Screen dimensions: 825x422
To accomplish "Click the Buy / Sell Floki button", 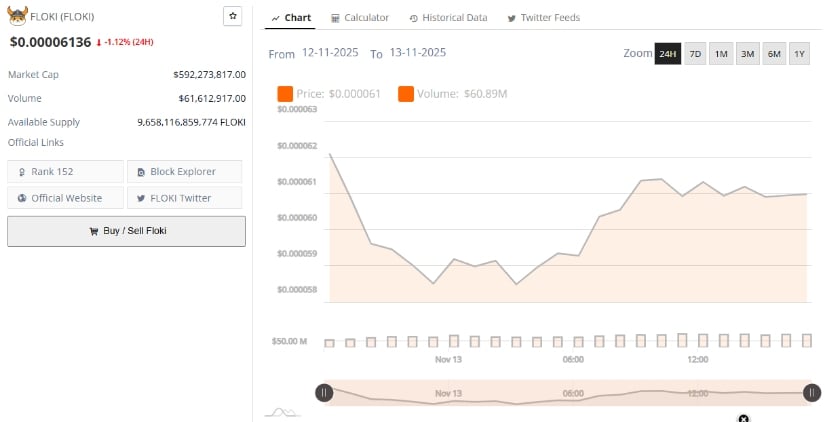I will [126, 231].
